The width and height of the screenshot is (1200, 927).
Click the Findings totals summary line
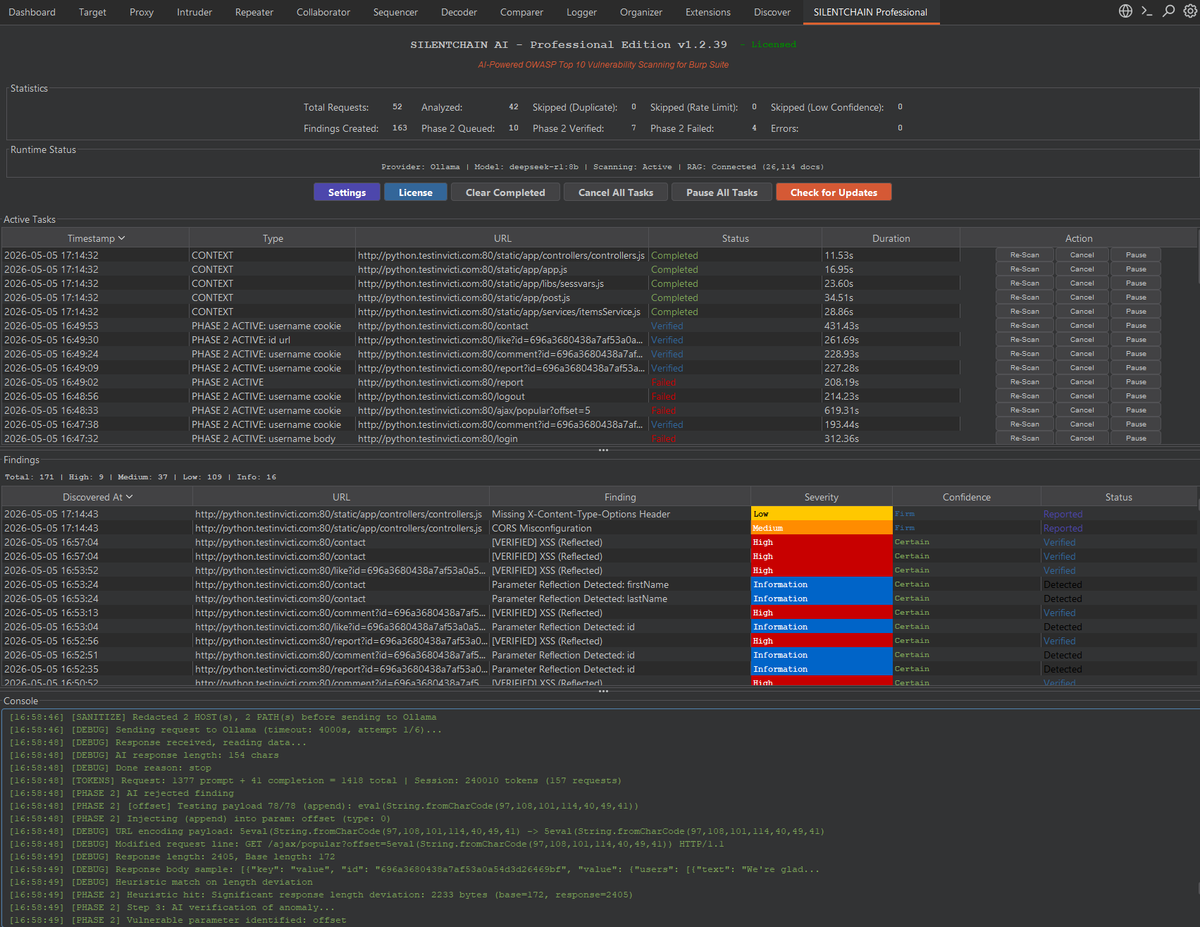[x=140, y=477]
